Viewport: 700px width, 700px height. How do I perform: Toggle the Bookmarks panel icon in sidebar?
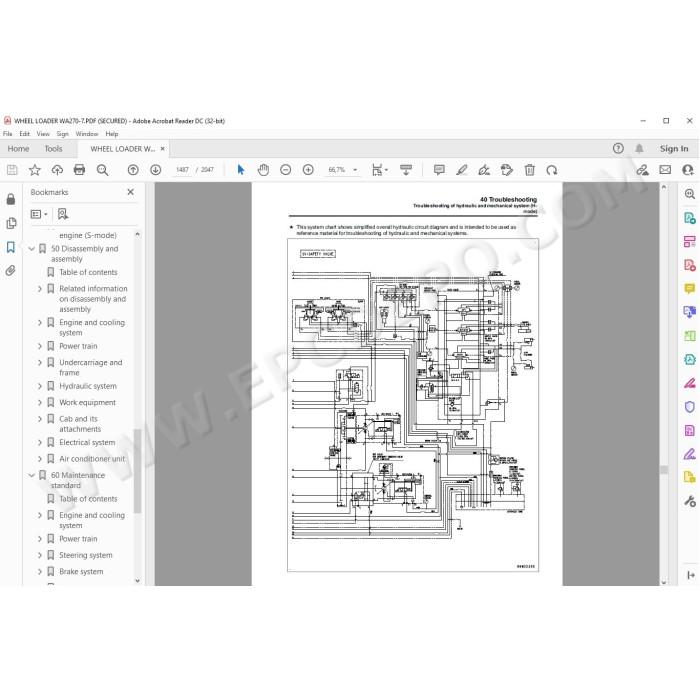point(11,247)
